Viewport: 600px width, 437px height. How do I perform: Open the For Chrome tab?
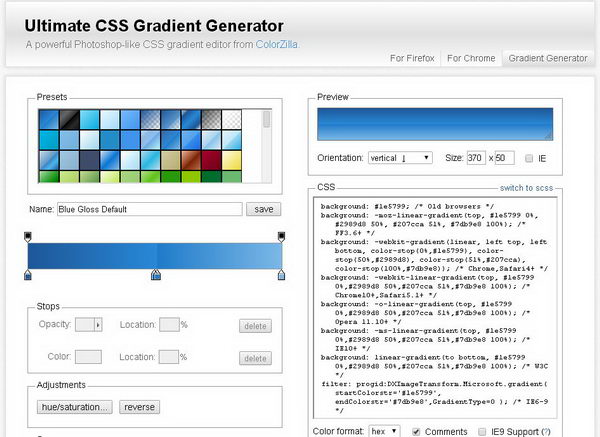(x=471, y=58)
